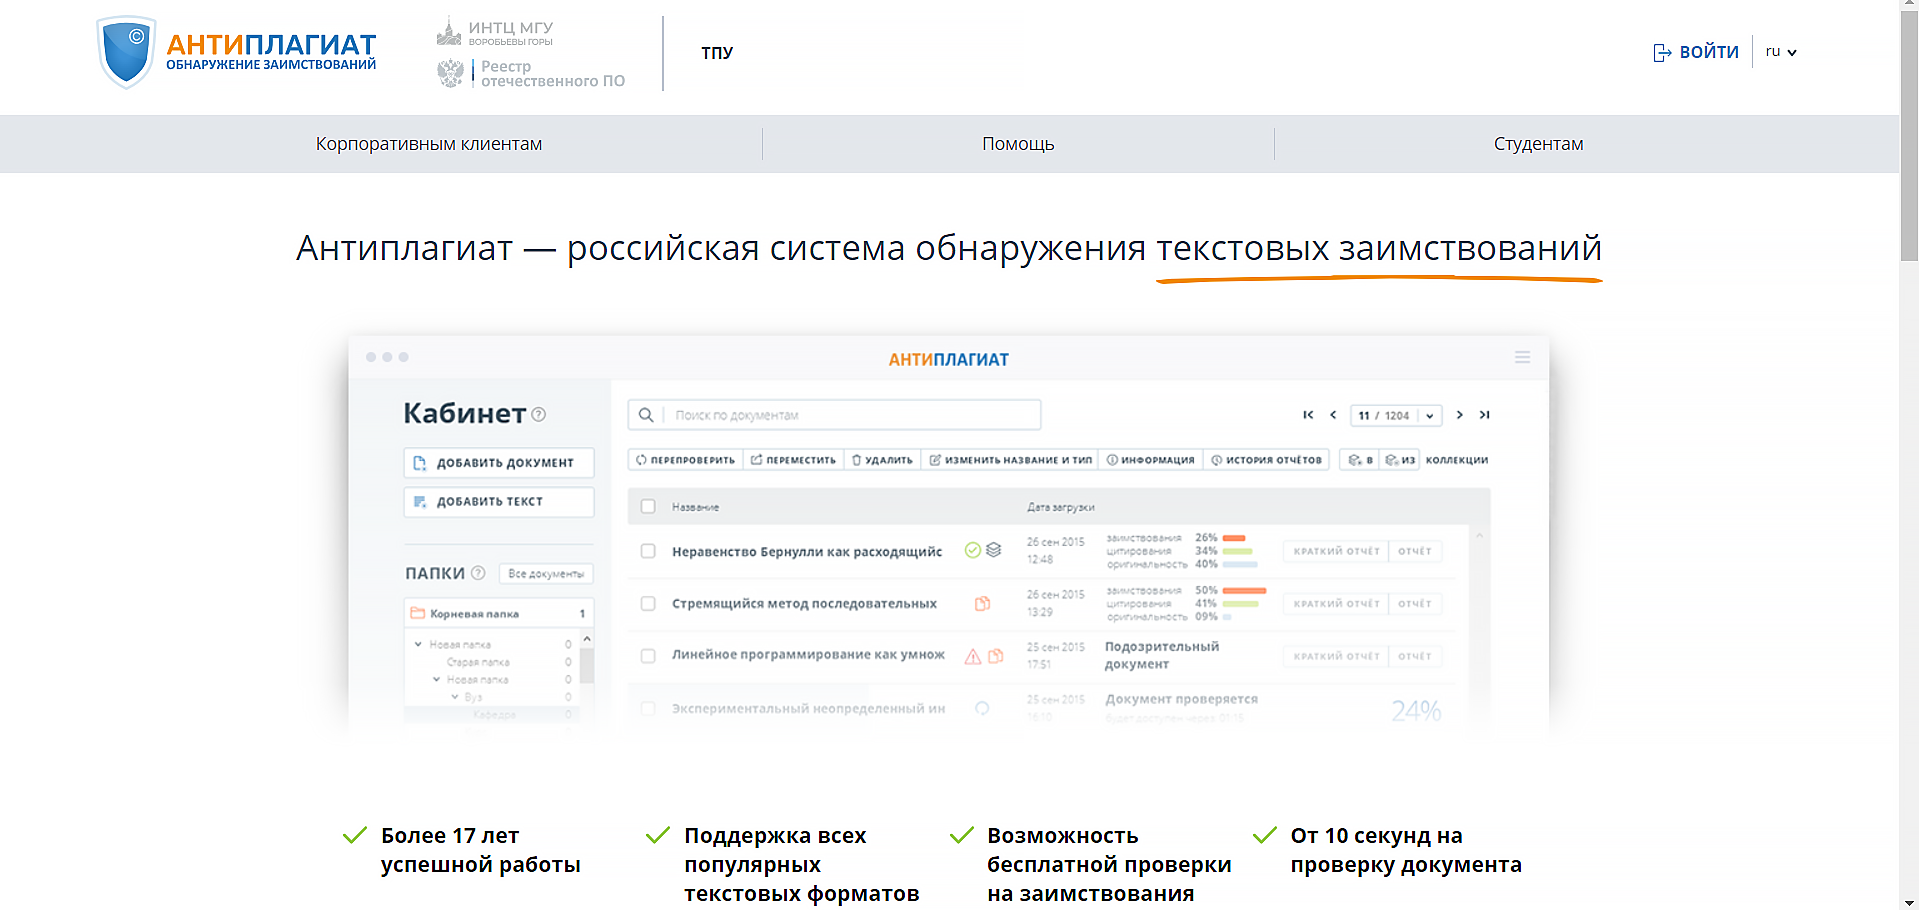Viewport: 1919px width, 910px height.
Task: Collapse the first Новая папка tree node
Action: [418, 645]
